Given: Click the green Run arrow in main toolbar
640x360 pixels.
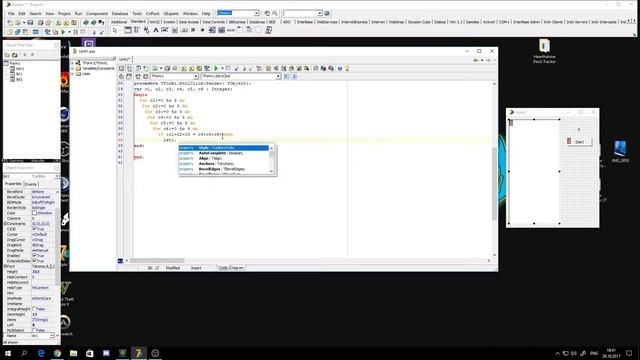Looking at the screenshot, I should coord(63,32).
